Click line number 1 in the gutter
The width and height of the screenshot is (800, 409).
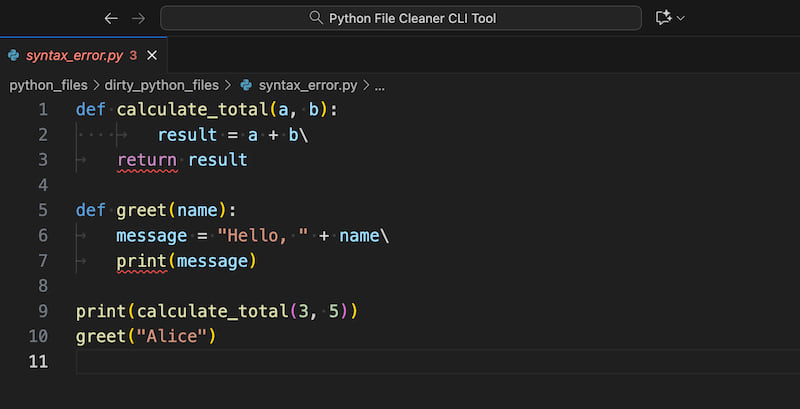[x=42, y=110]
